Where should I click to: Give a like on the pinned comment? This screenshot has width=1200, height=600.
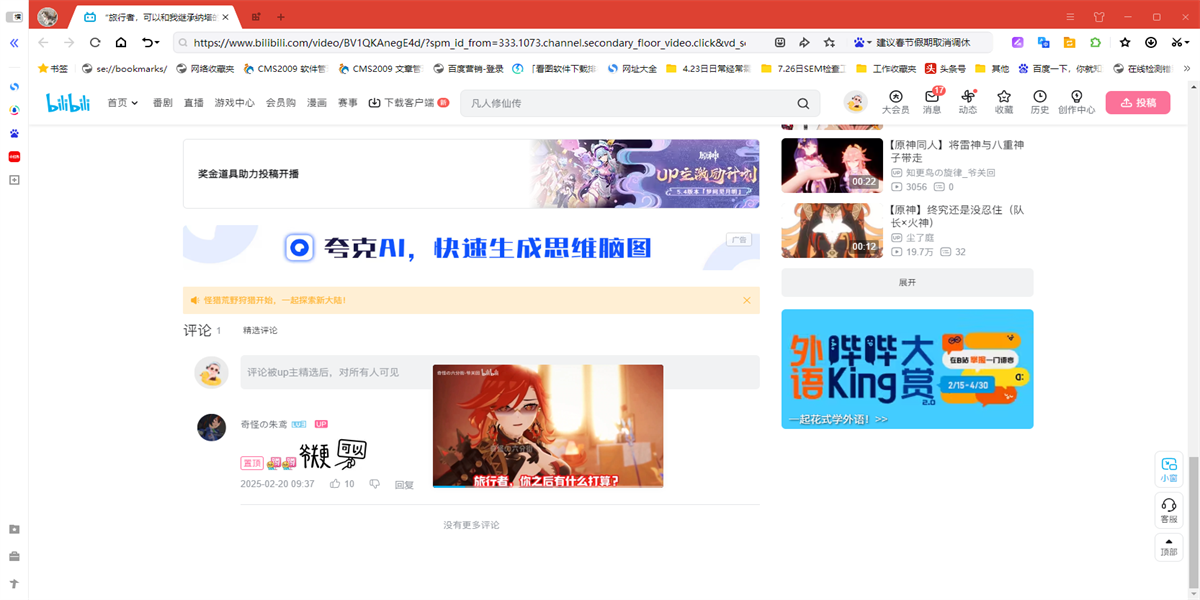pos(338,483)
